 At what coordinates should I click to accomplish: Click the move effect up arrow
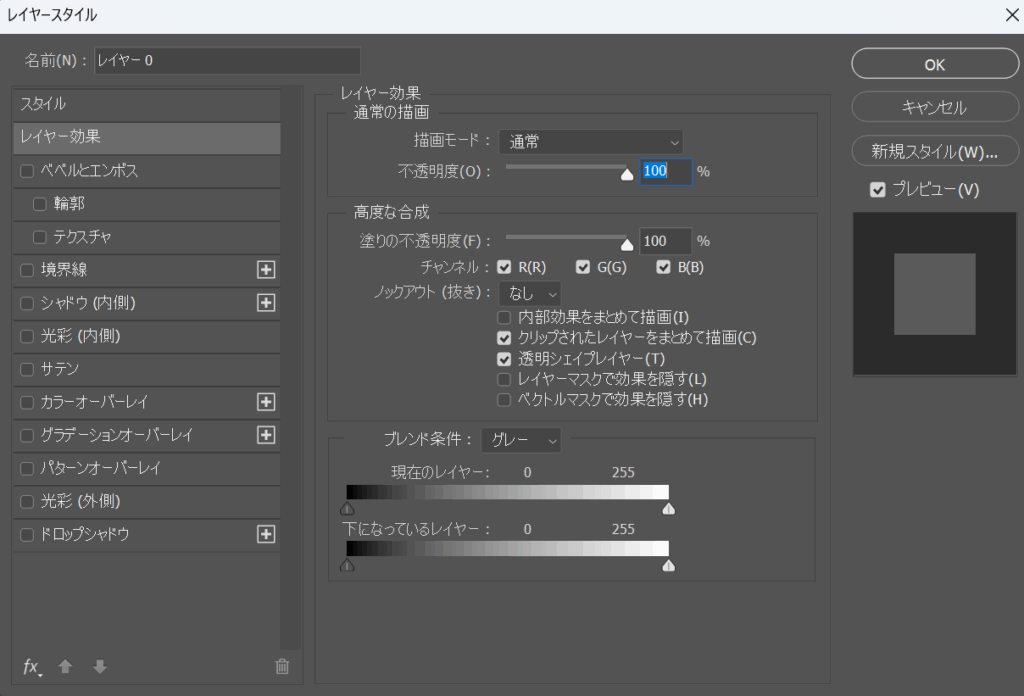pos(65,666)
